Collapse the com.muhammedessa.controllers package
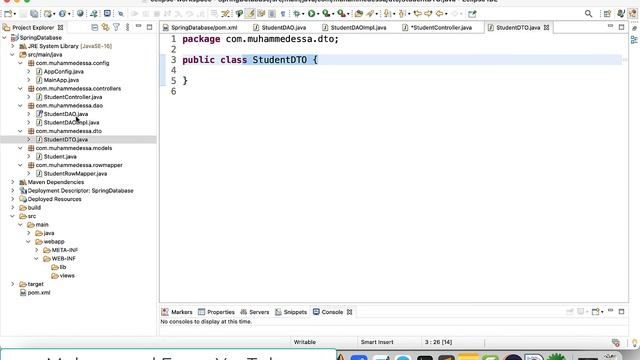Viewport: 640px width, 360px height. (x=20, y=89)
